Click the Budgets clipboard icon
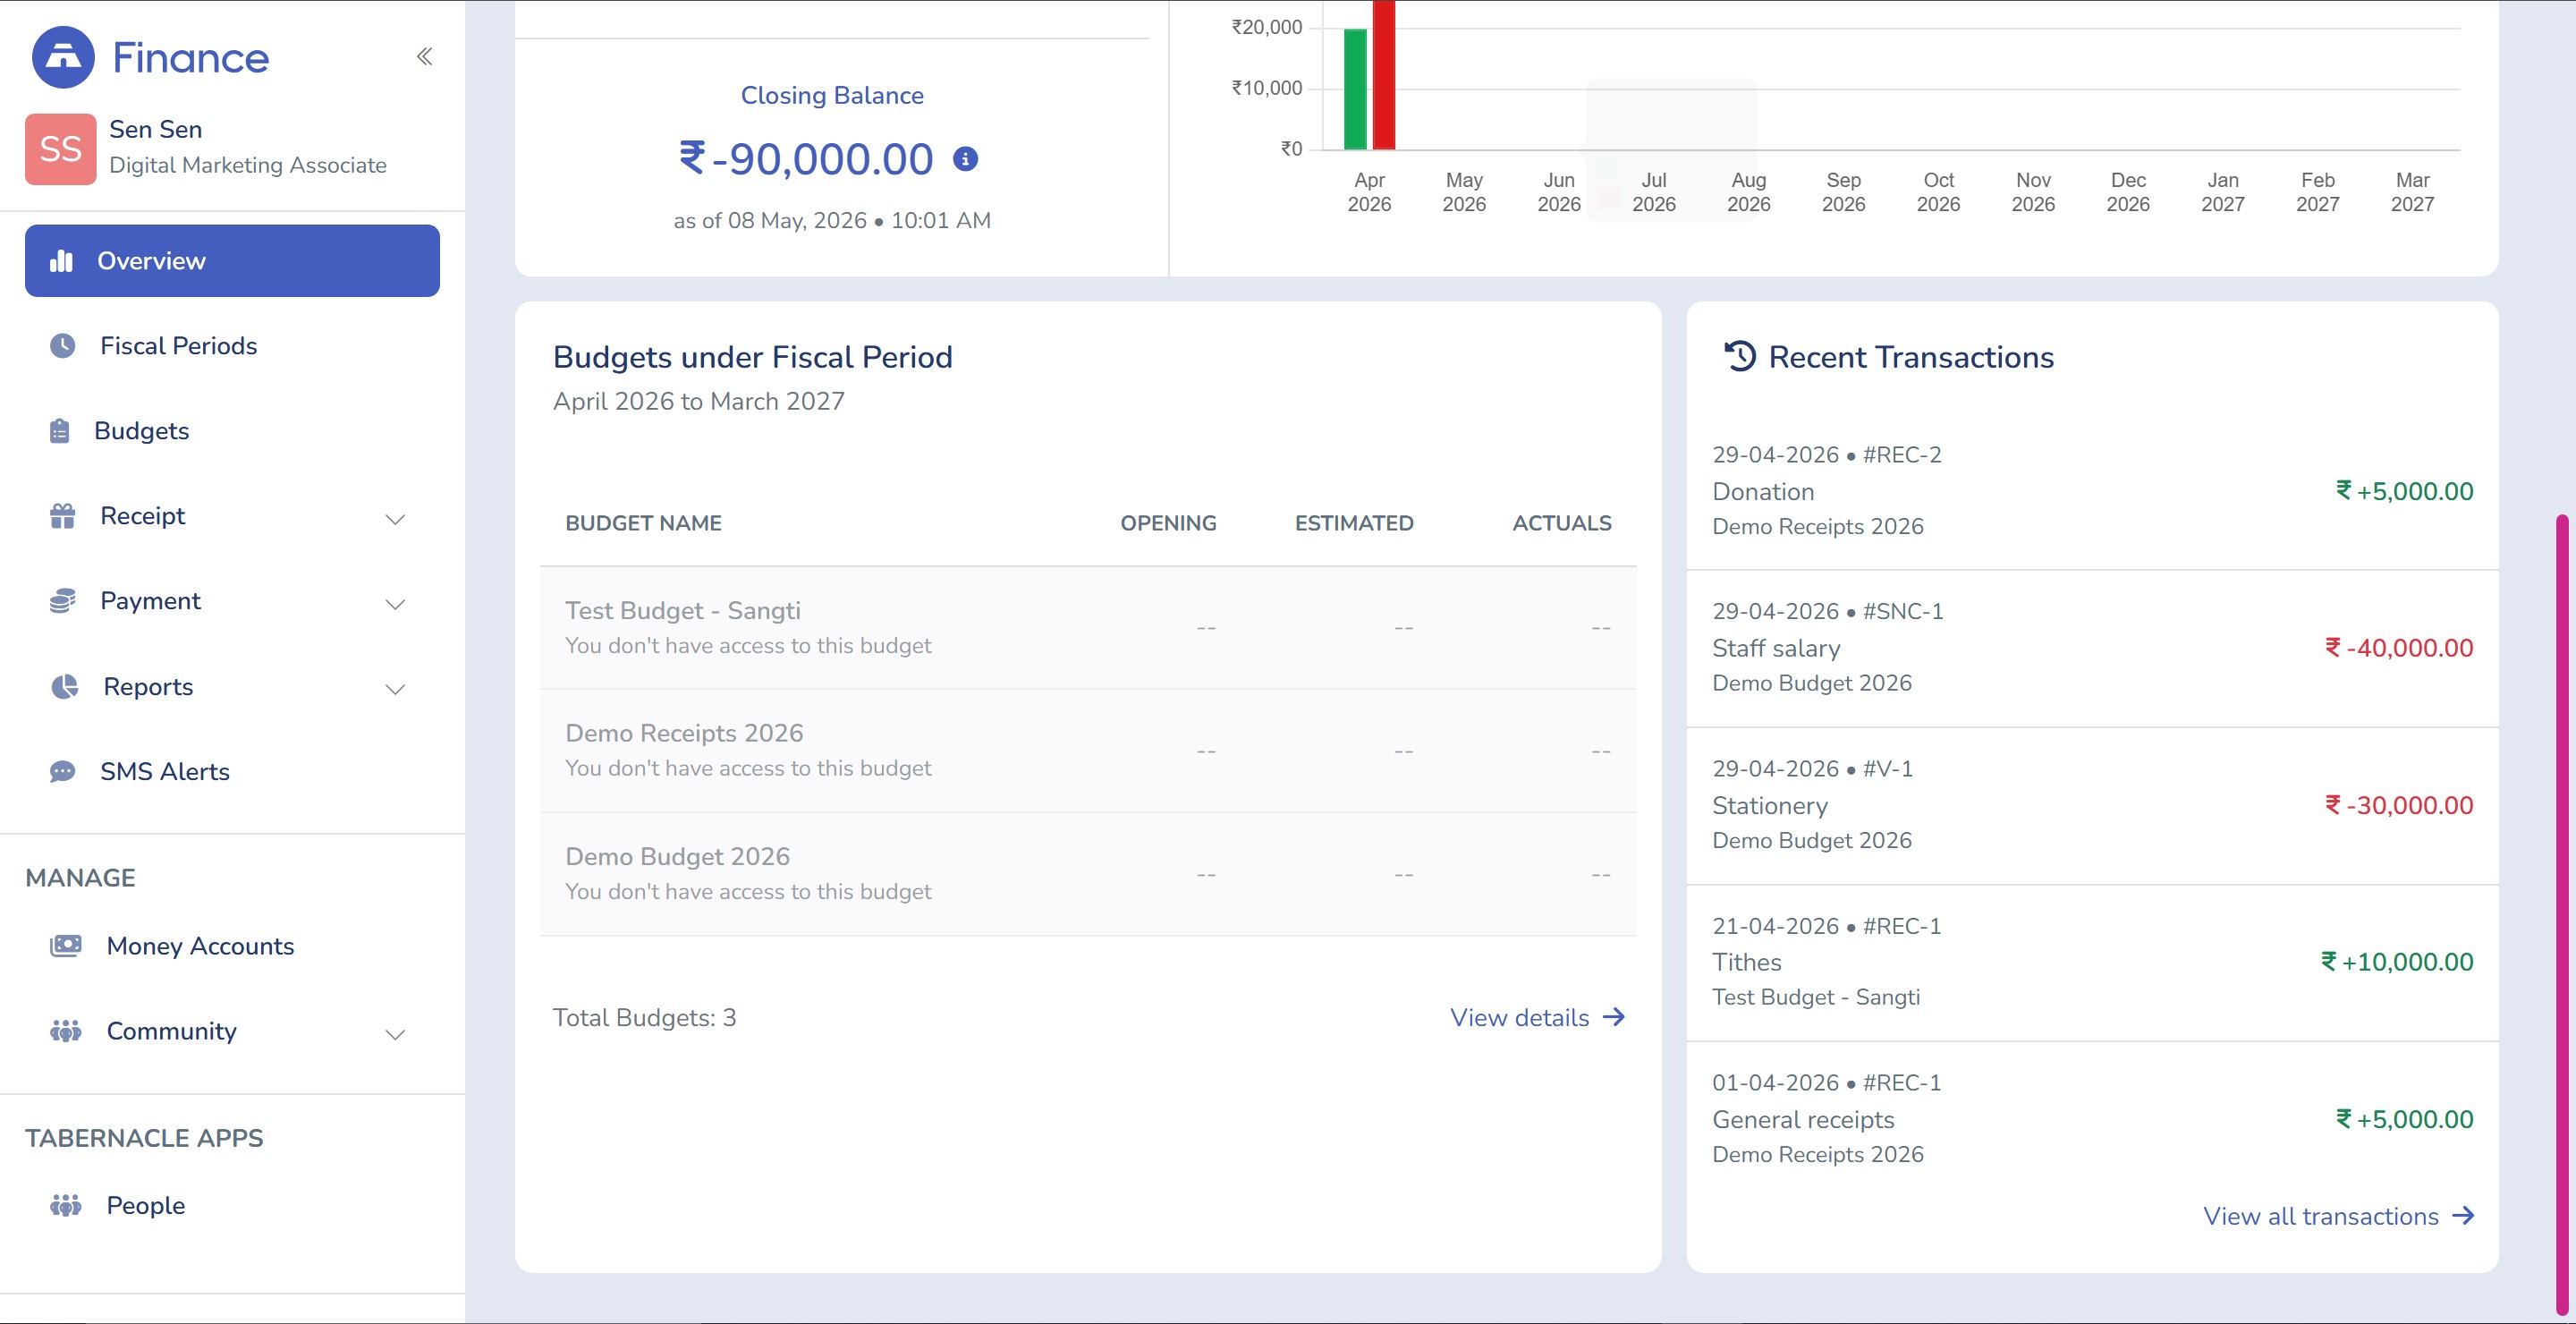Viewport: 2576px width, 1324px height. [60, 431]
